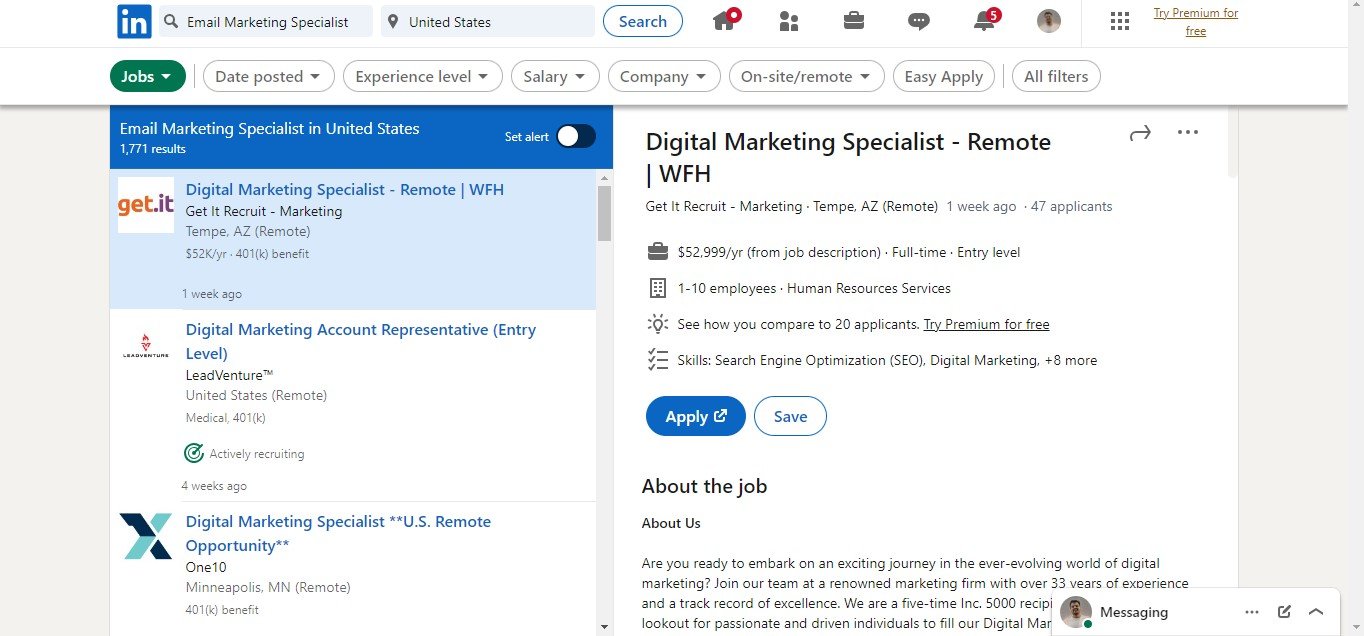Open messaging panel options ellipsis
1364x636 pixels.
click(1252, 612)
